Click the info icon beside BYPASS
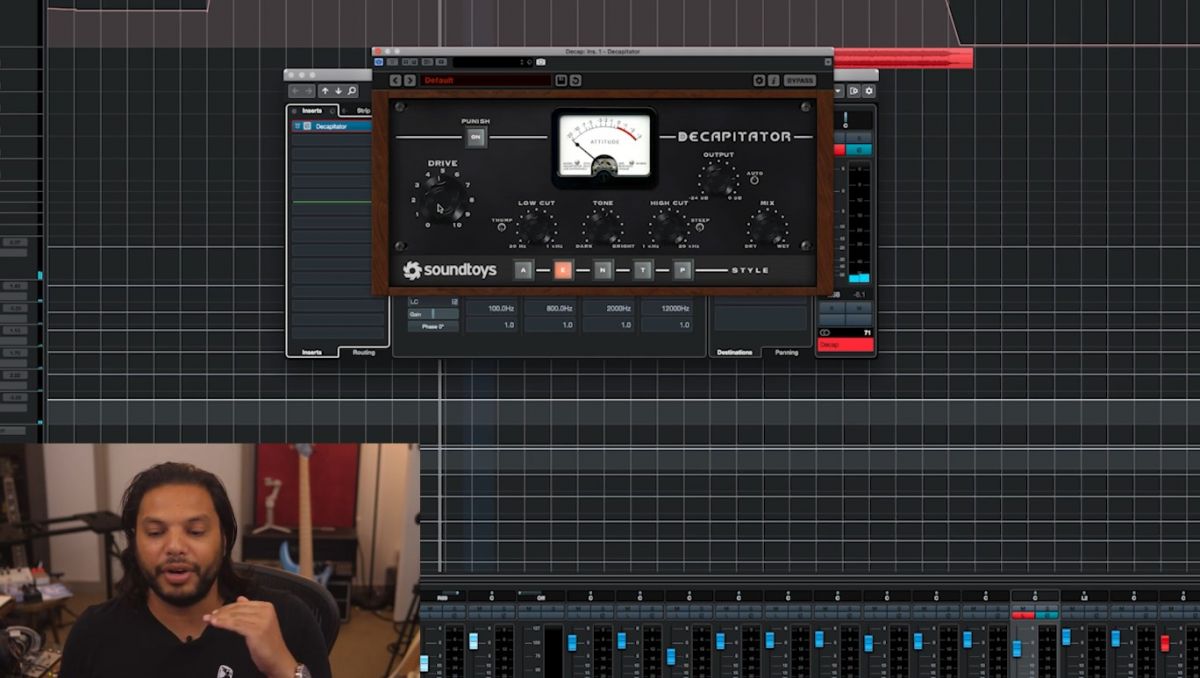The width and height of the screenshot is (1200, 678). [x=772, y=79]
